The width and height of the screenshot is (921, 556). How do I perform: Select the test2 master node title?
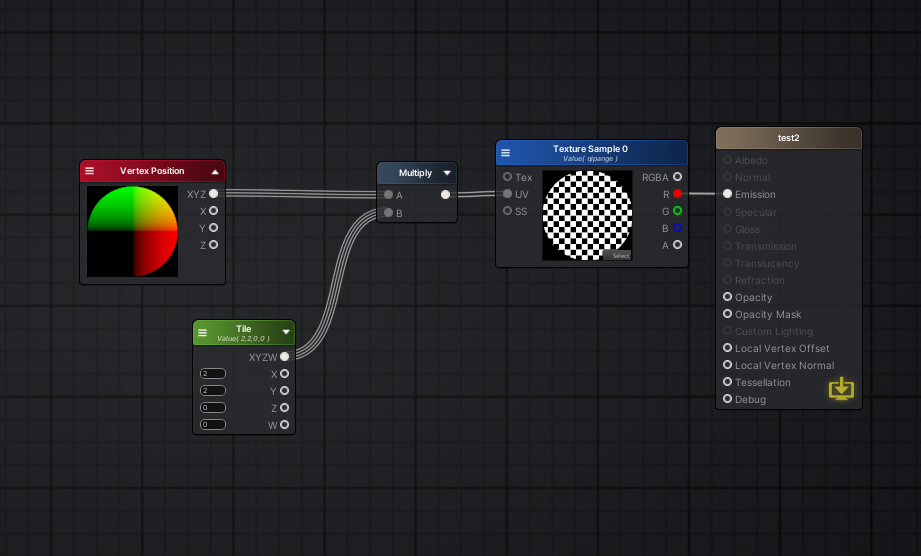point(788,138)
